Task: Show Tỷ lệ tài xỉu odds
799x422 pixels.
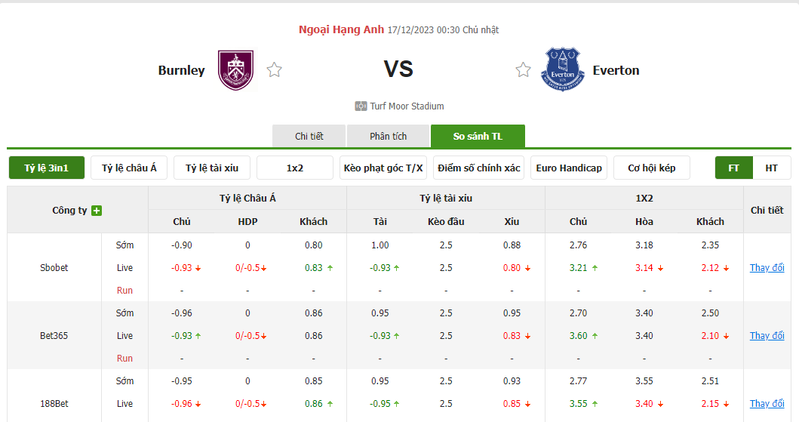Action: (212, 168)
